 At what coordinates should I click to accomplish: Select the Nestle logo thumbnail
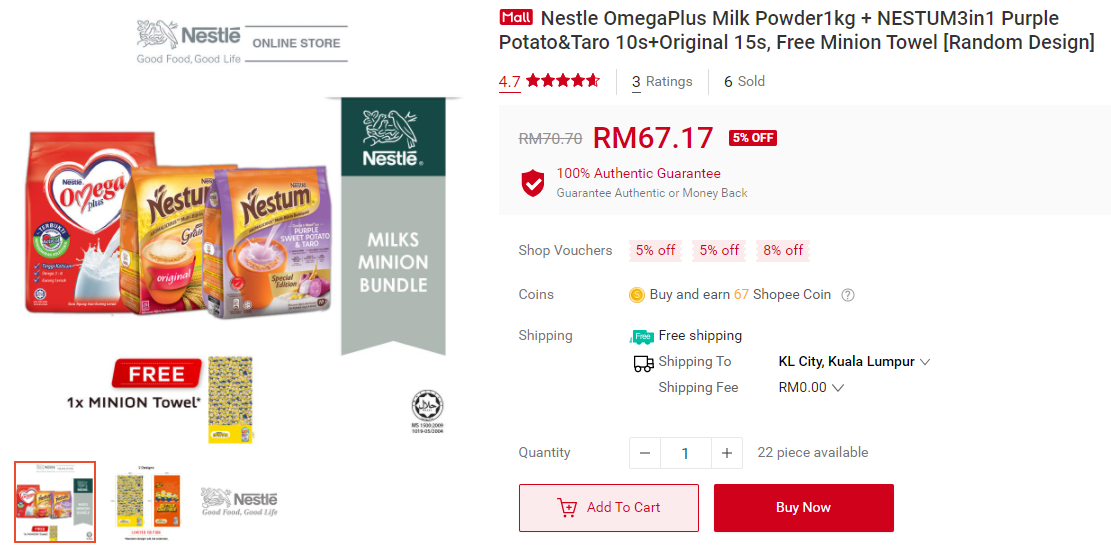pos(240,502)
